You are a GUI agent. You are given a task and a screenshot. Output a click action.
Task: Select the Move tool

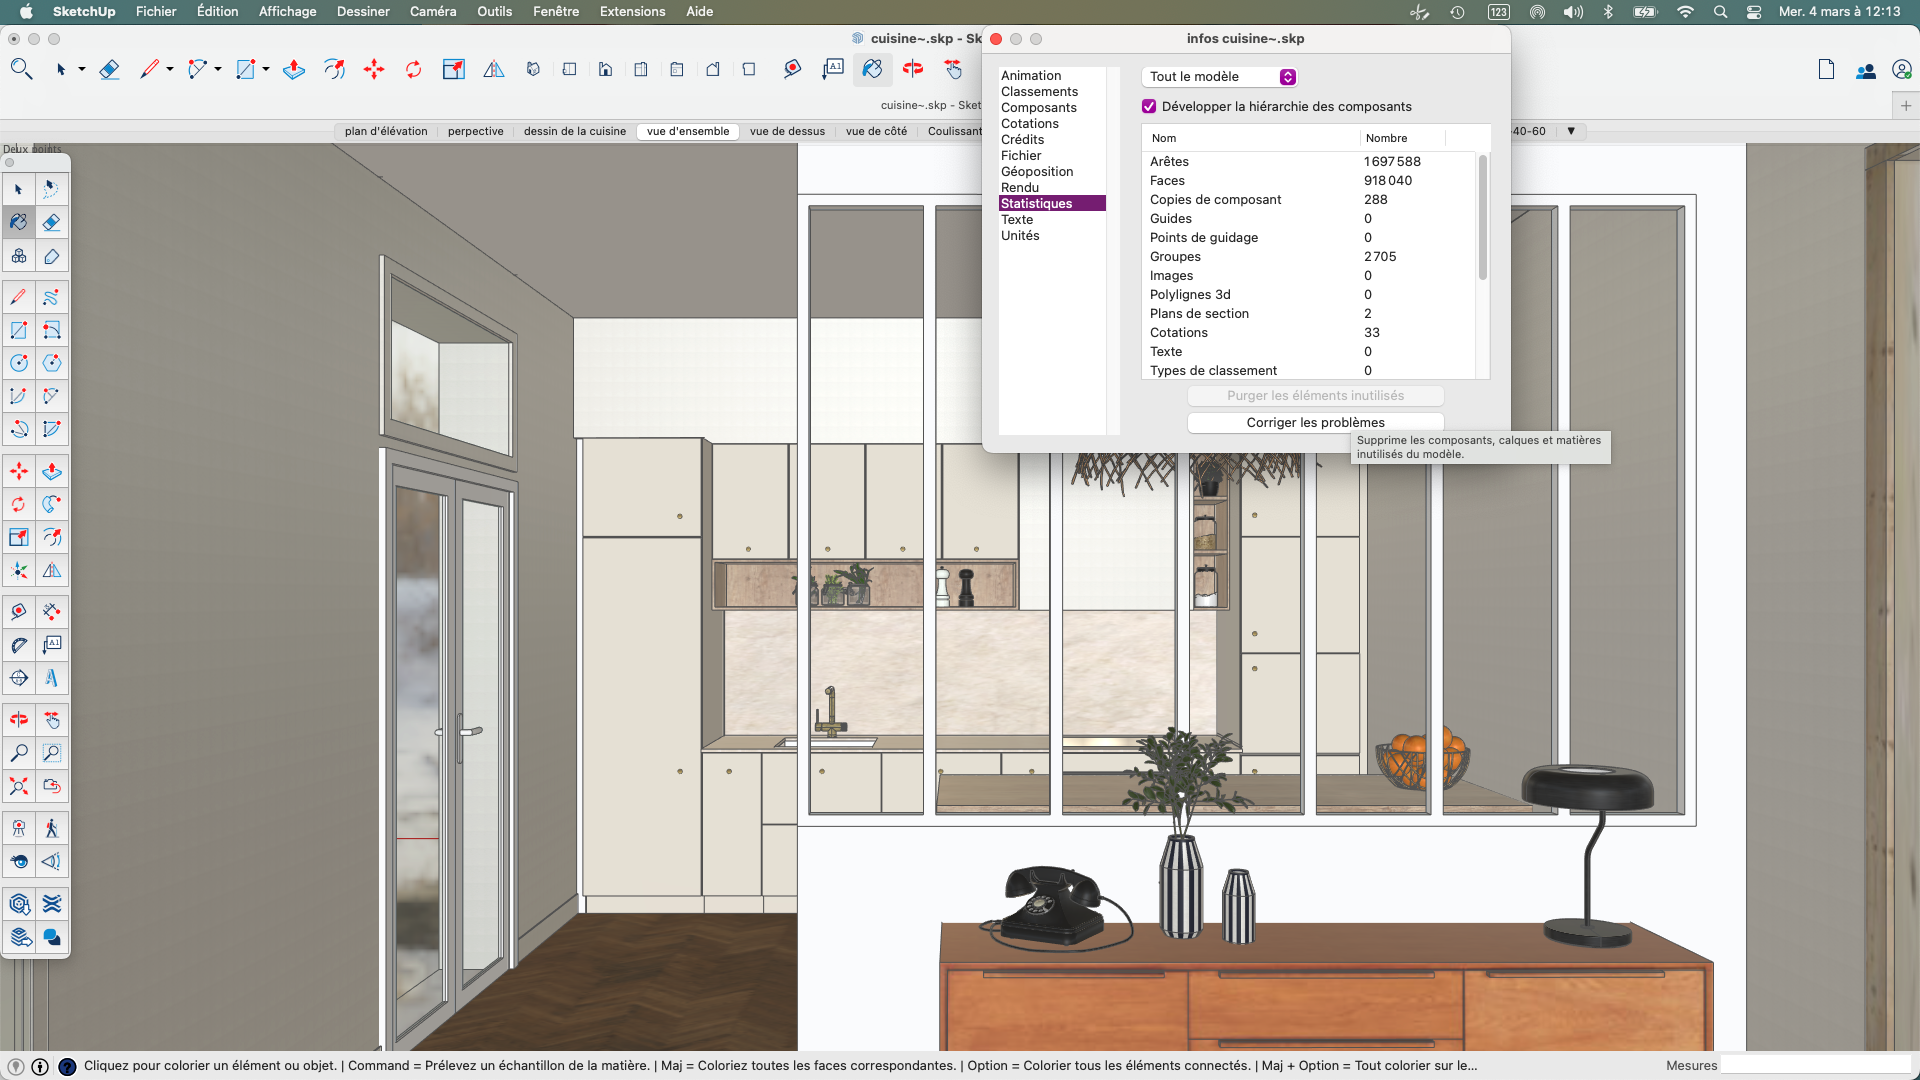pos(373,69)
